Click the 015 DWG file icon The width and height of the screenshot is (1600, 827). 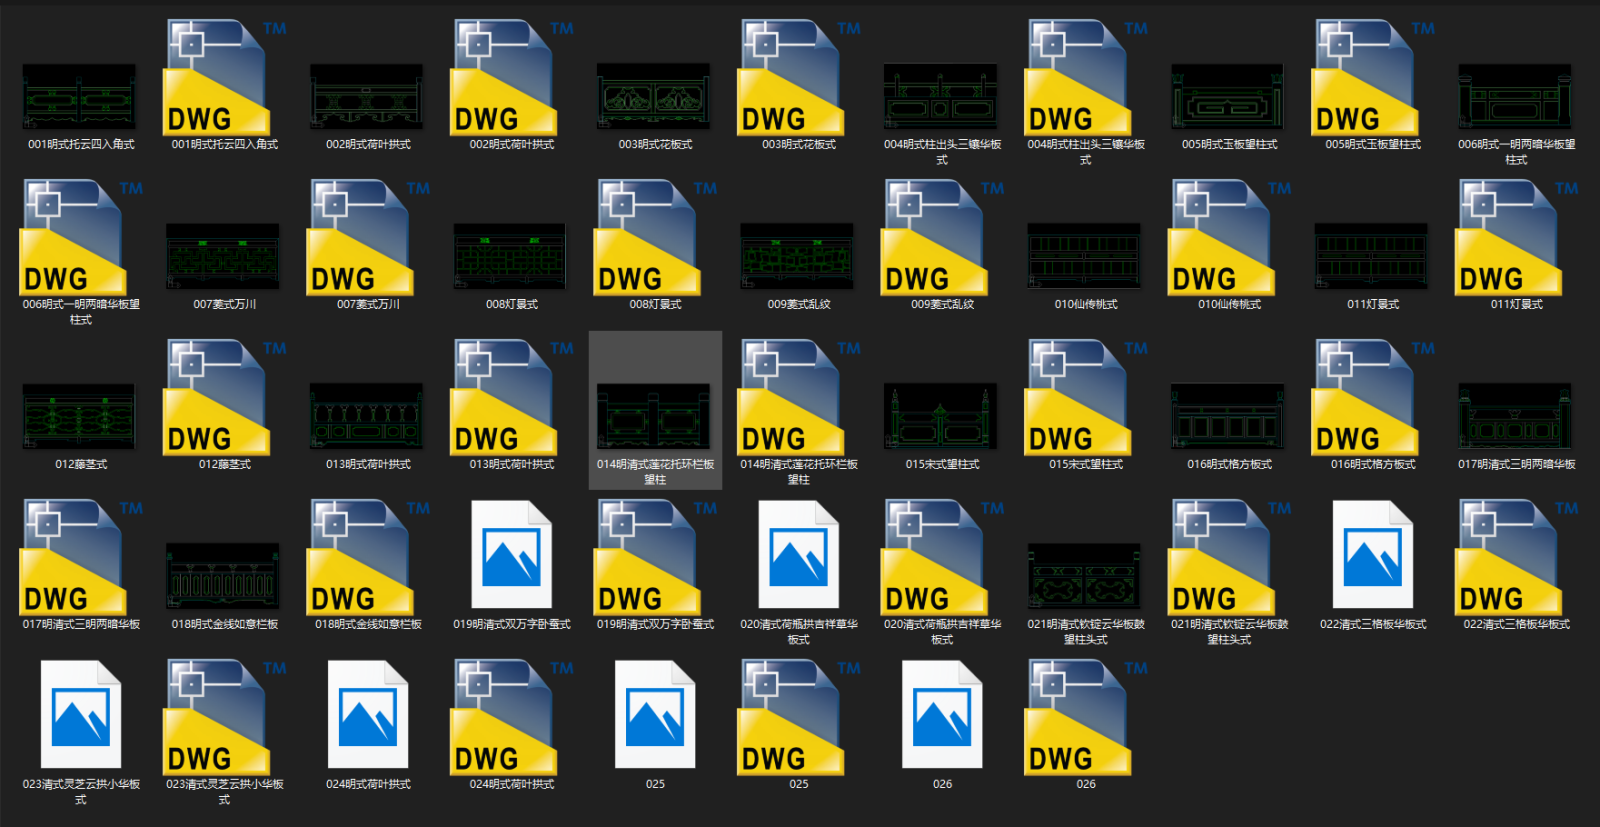tap(1079, 397)
